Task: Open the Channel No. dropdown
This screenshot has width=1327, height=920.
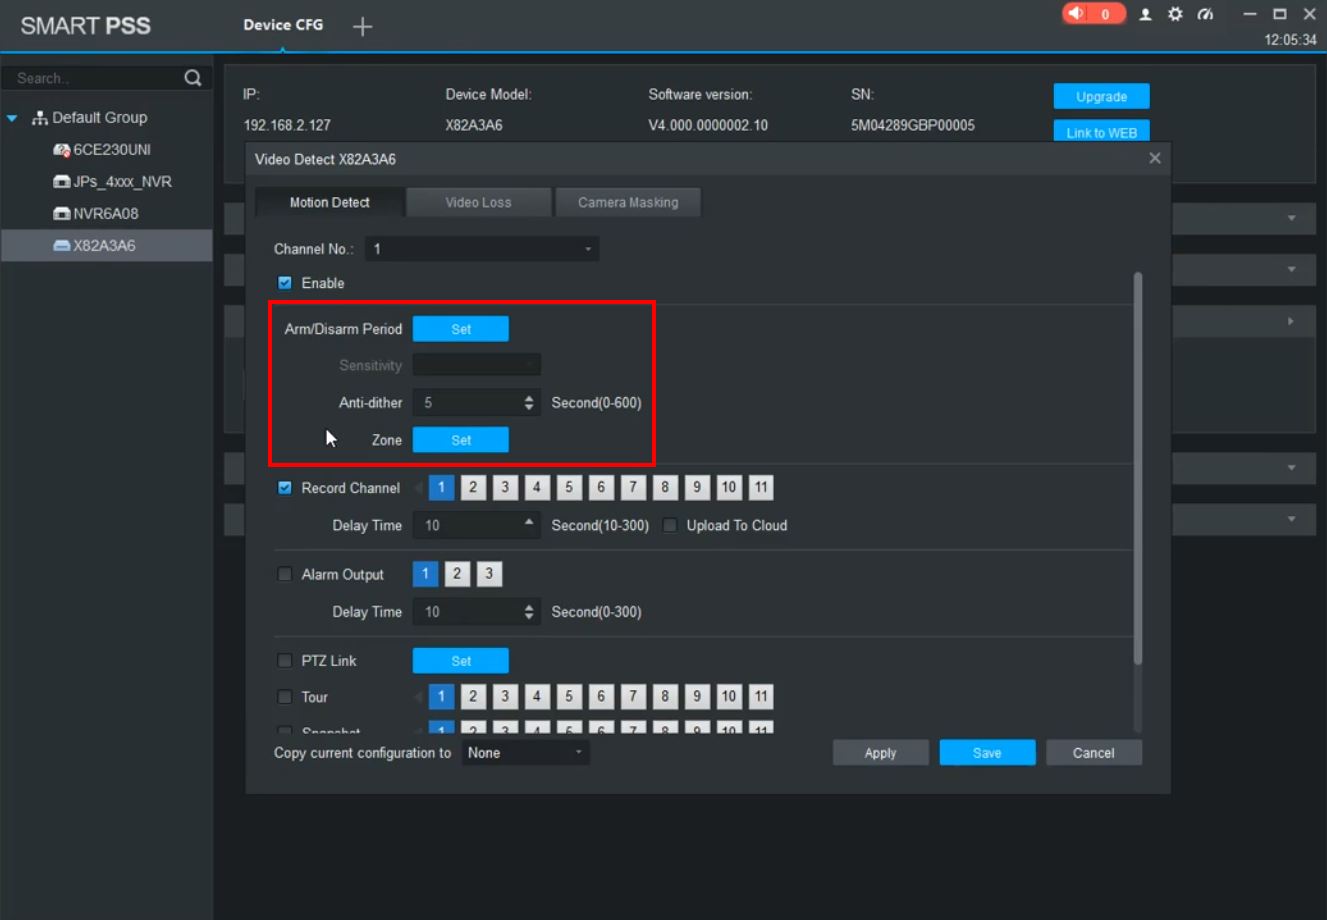Action: (481, 249)
